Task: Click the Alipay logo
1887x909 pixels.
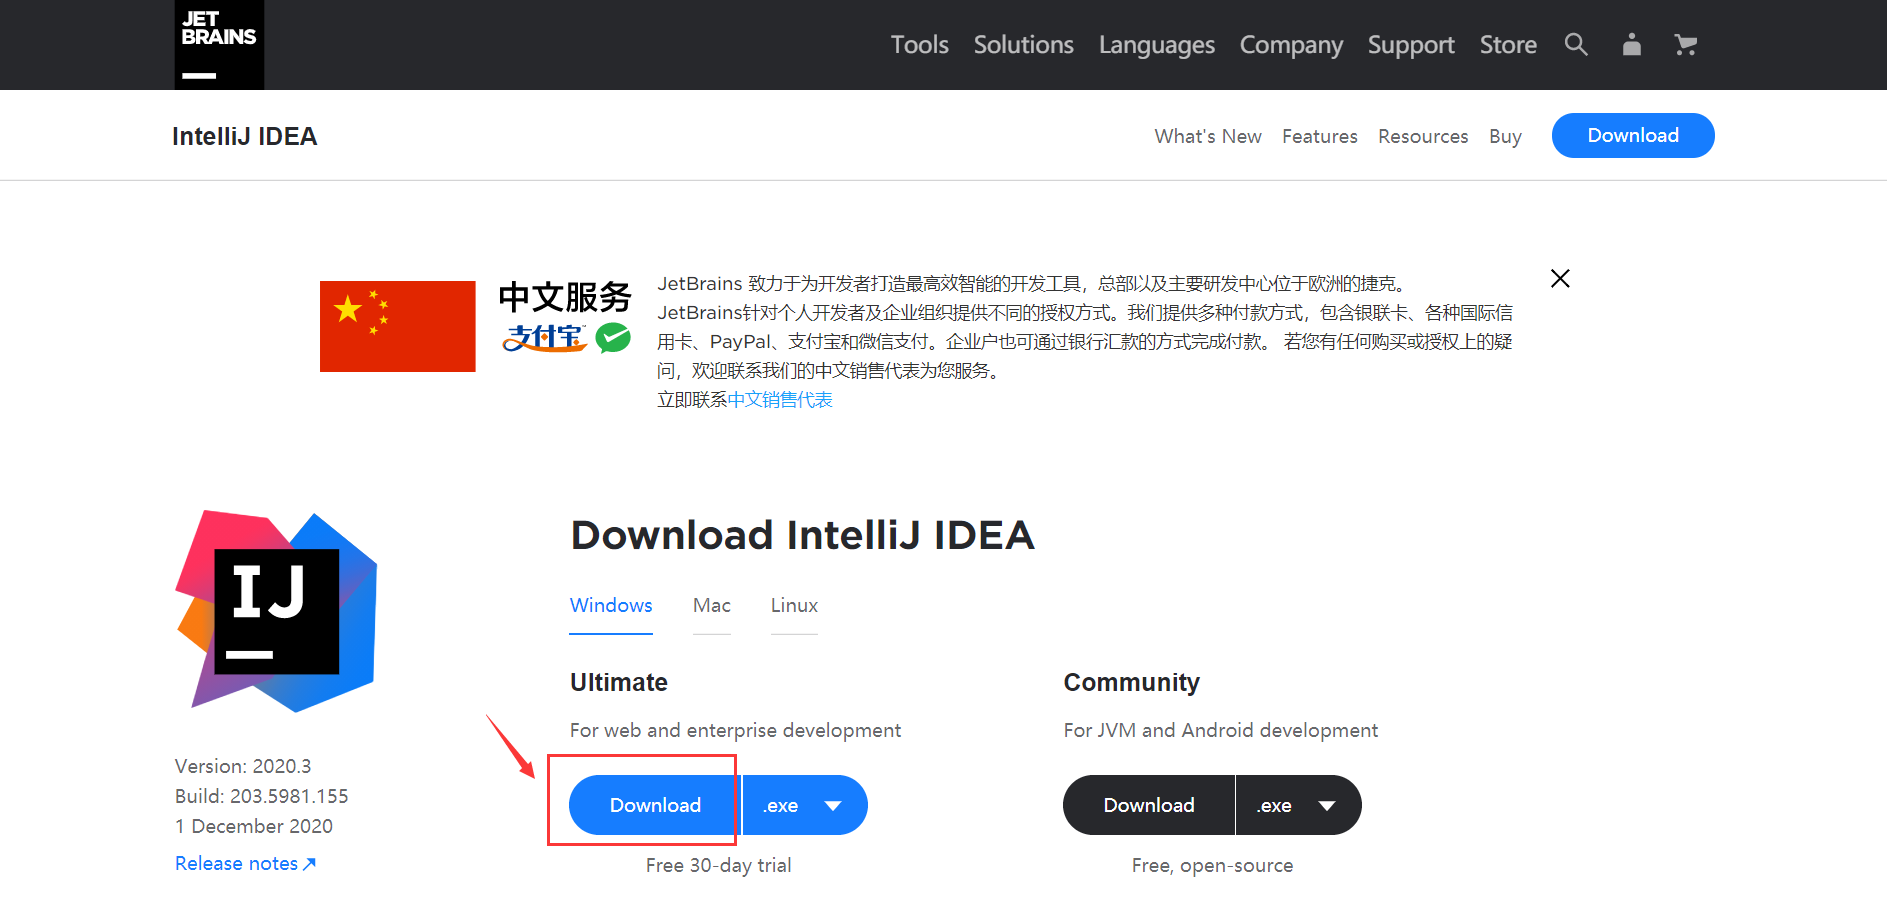Action: [x=544, y=338]
